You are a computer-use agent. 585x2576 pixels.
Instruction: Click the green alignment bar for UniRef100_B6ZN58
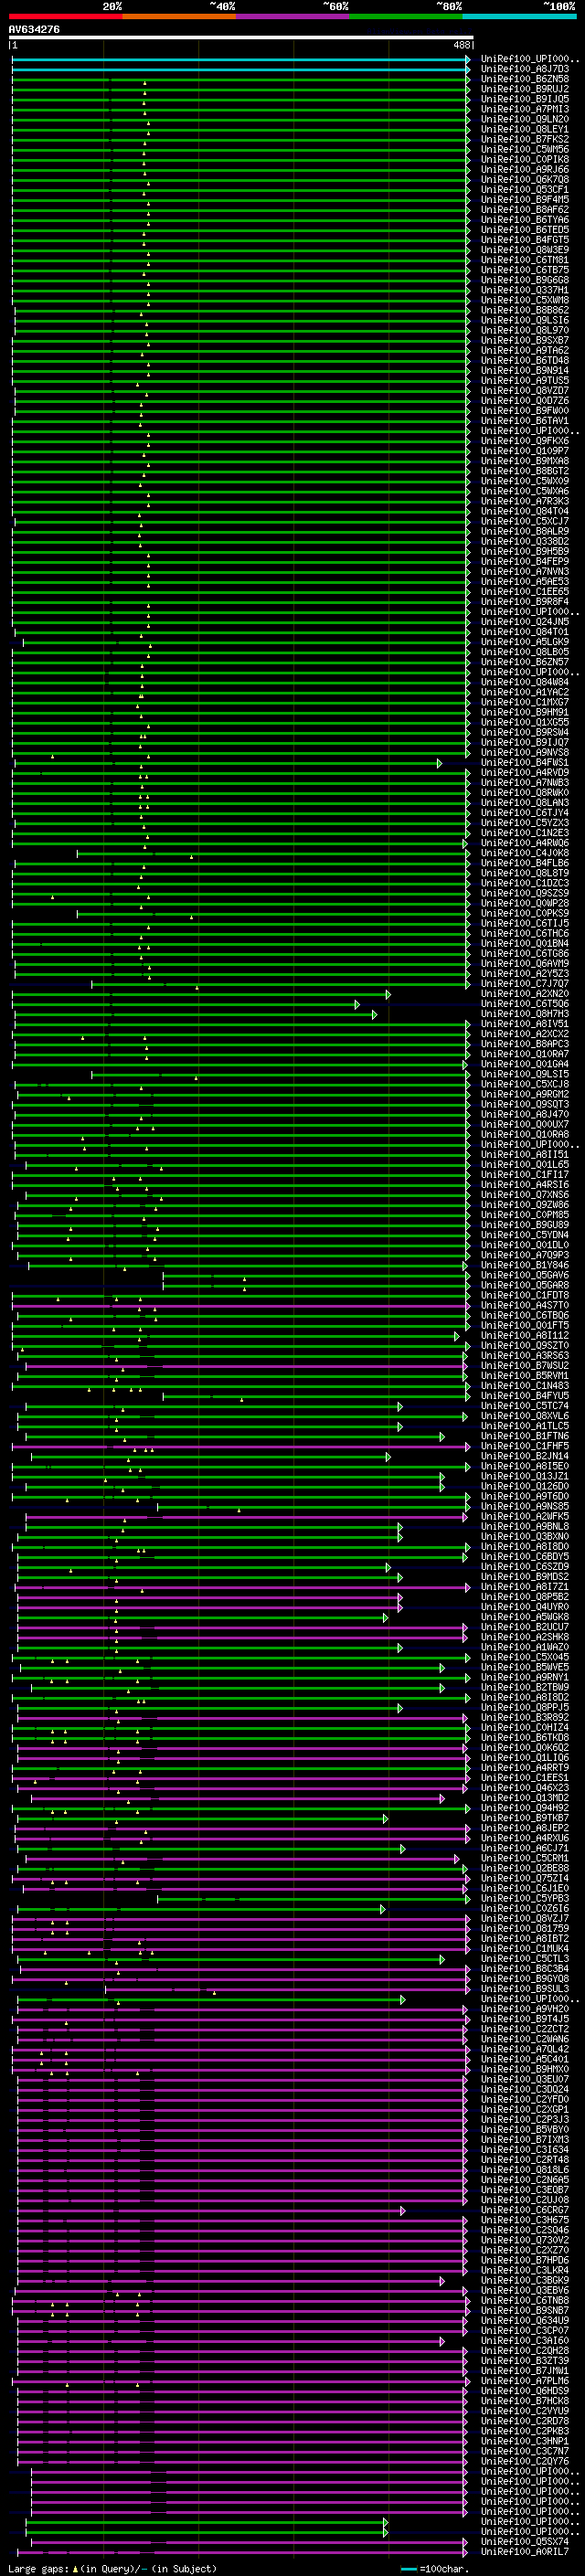click(x=240, y=79)
